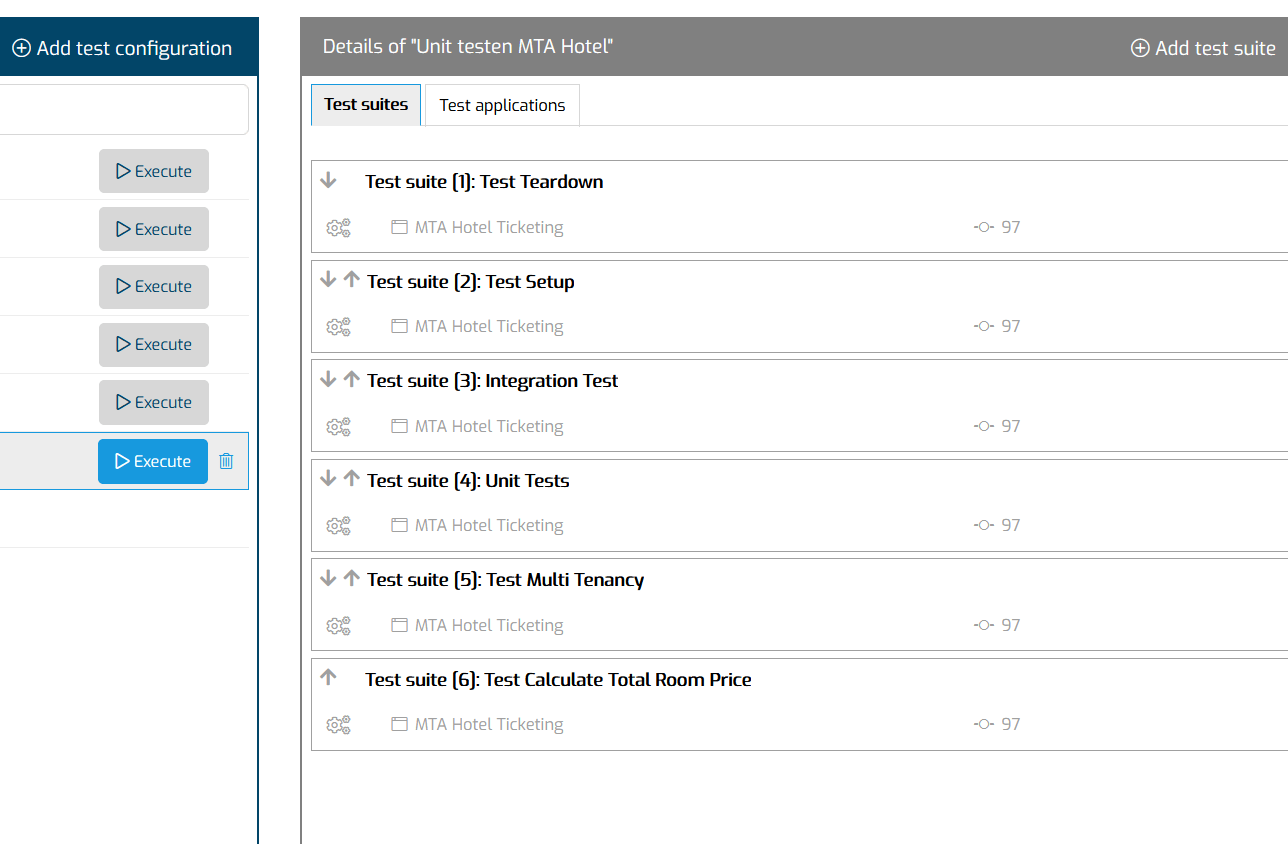Viewport: 1288px width, 844px height.
Task: Select the Test suites tab
Action: coord(366,105)
